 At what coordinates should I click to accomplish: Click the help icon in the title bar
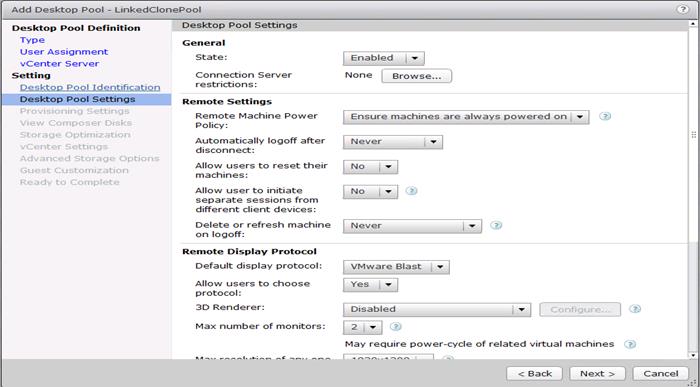[x=682, y=9]
